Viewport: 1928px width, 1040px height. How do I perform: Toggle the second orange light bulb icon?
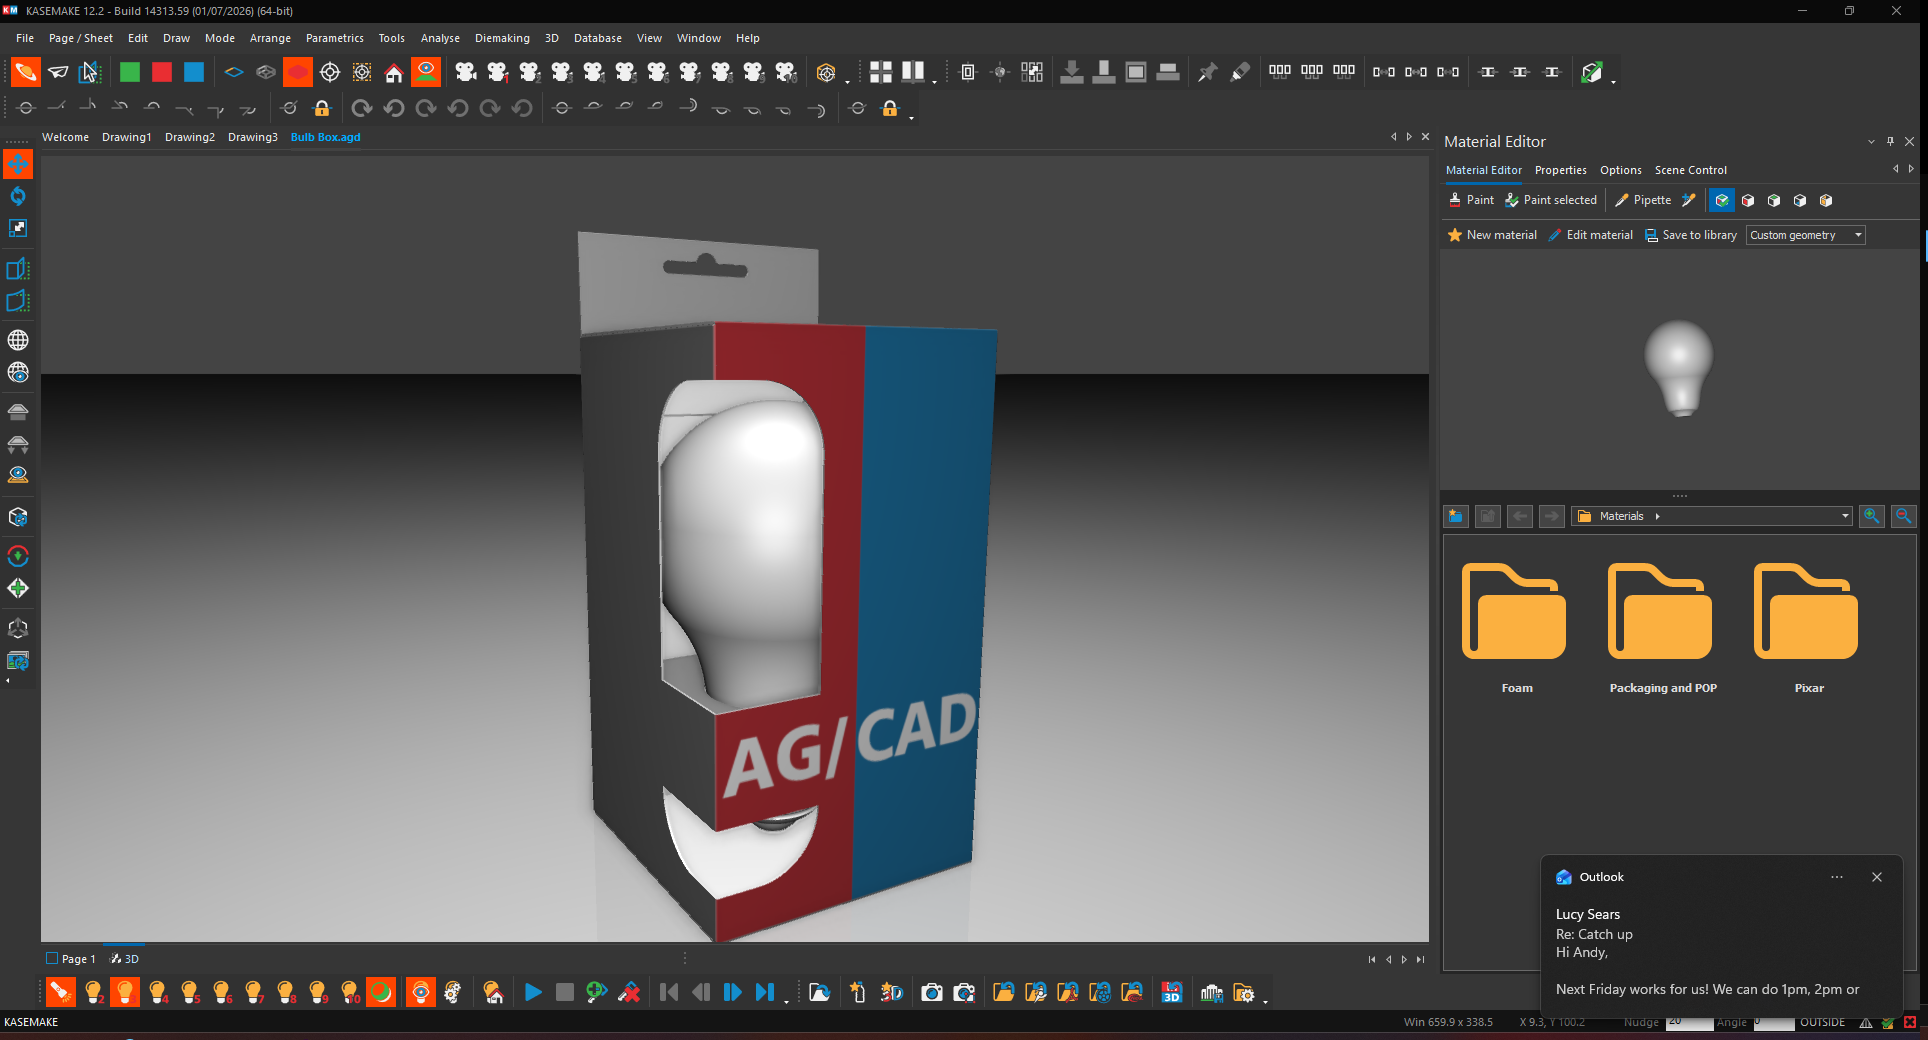pyautogui.click(x=125, y=992)
